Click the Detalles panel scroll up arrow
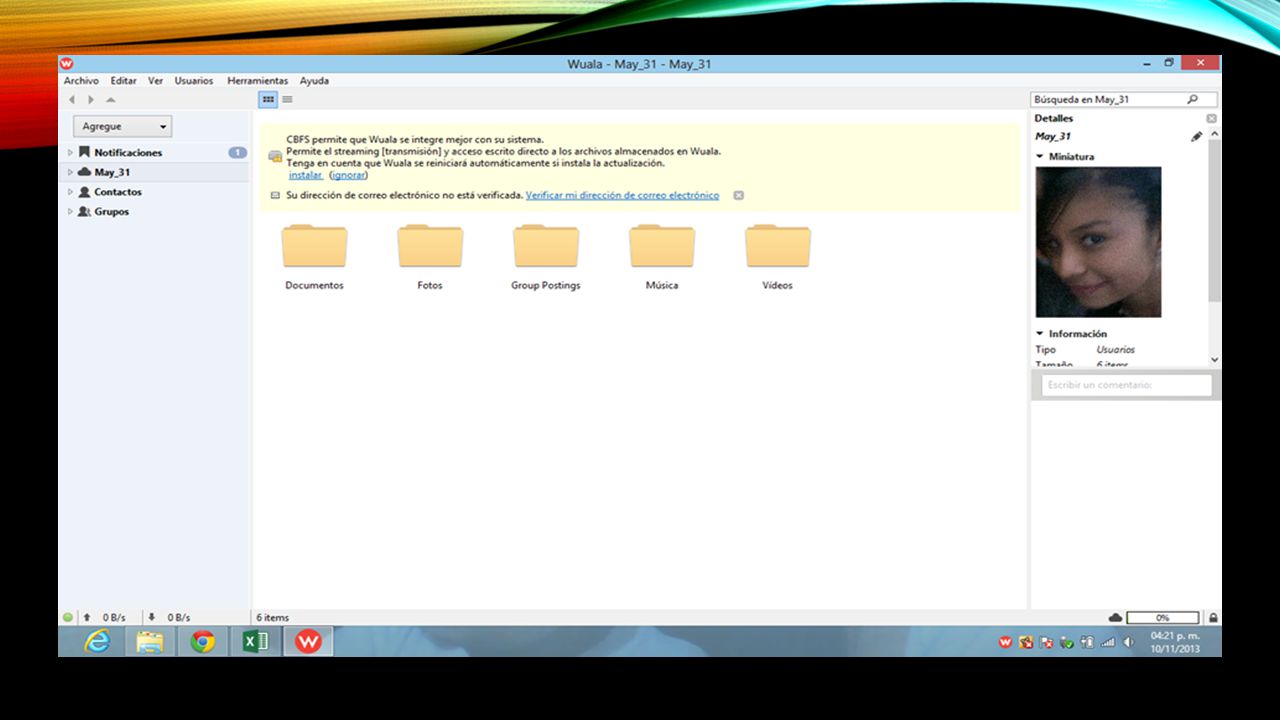 [1215, 133]
